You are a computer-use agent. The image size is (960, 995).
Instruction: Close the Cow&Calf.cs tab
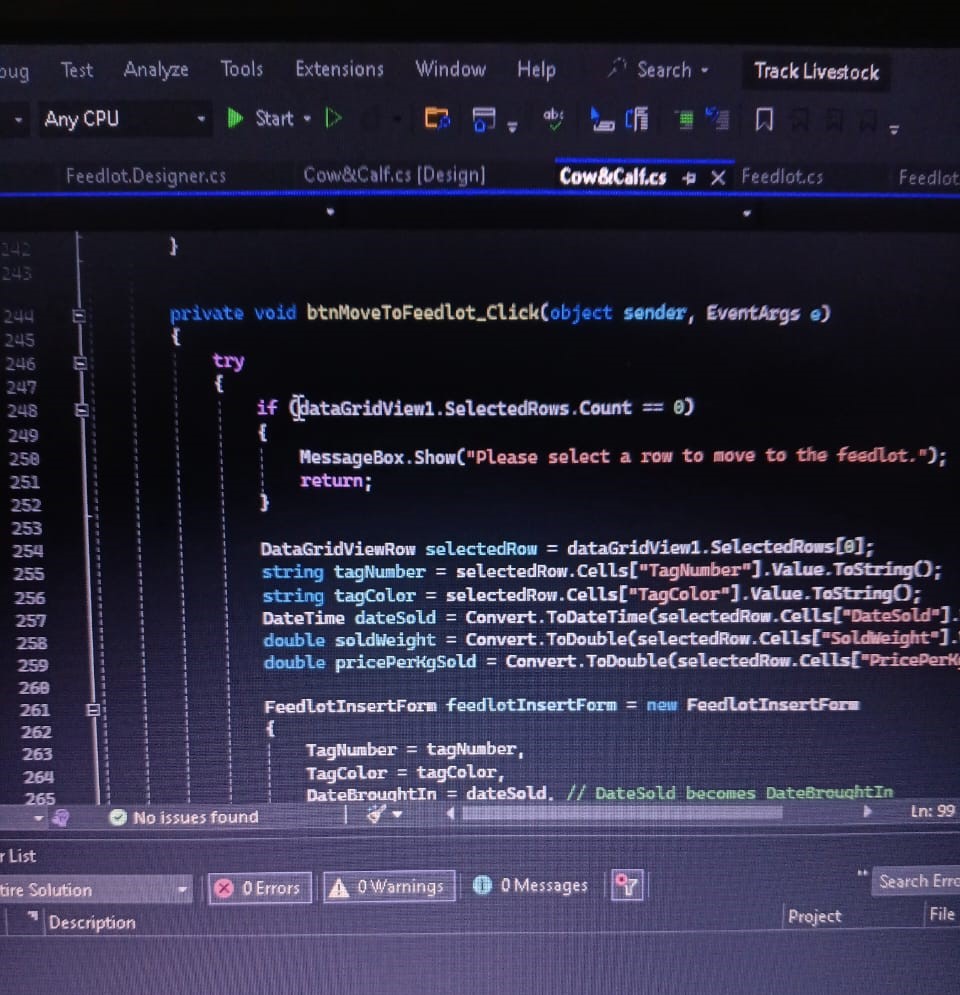(x=717, y=177)
